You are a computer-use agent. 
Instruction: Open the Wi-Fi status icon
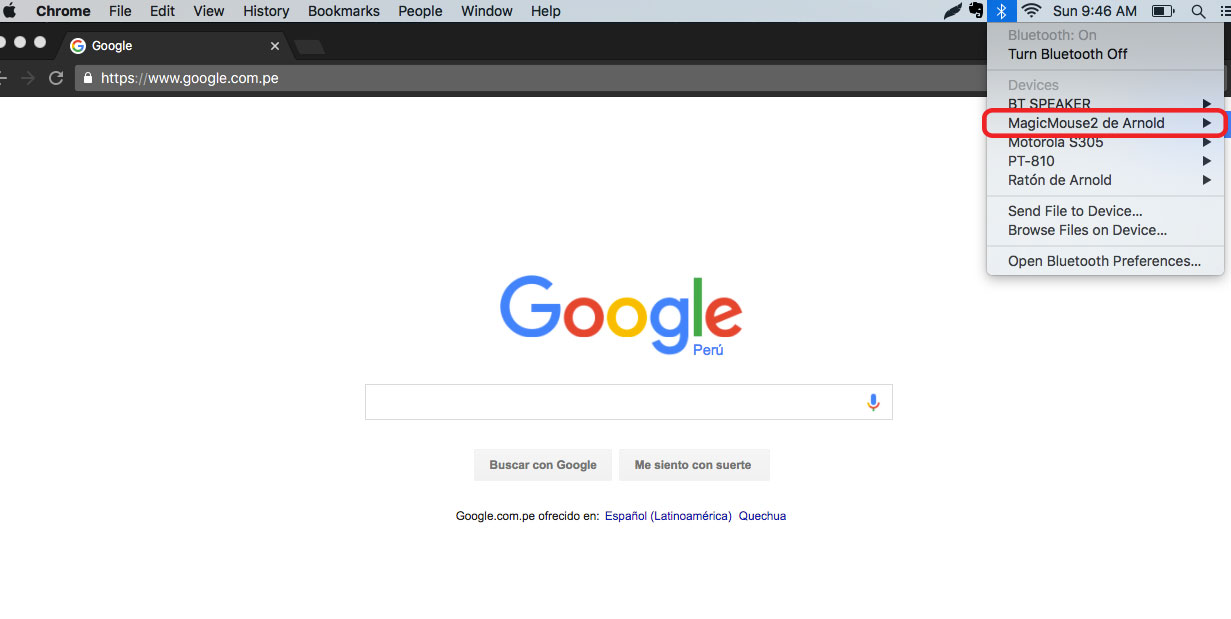tap(1032, 11)
